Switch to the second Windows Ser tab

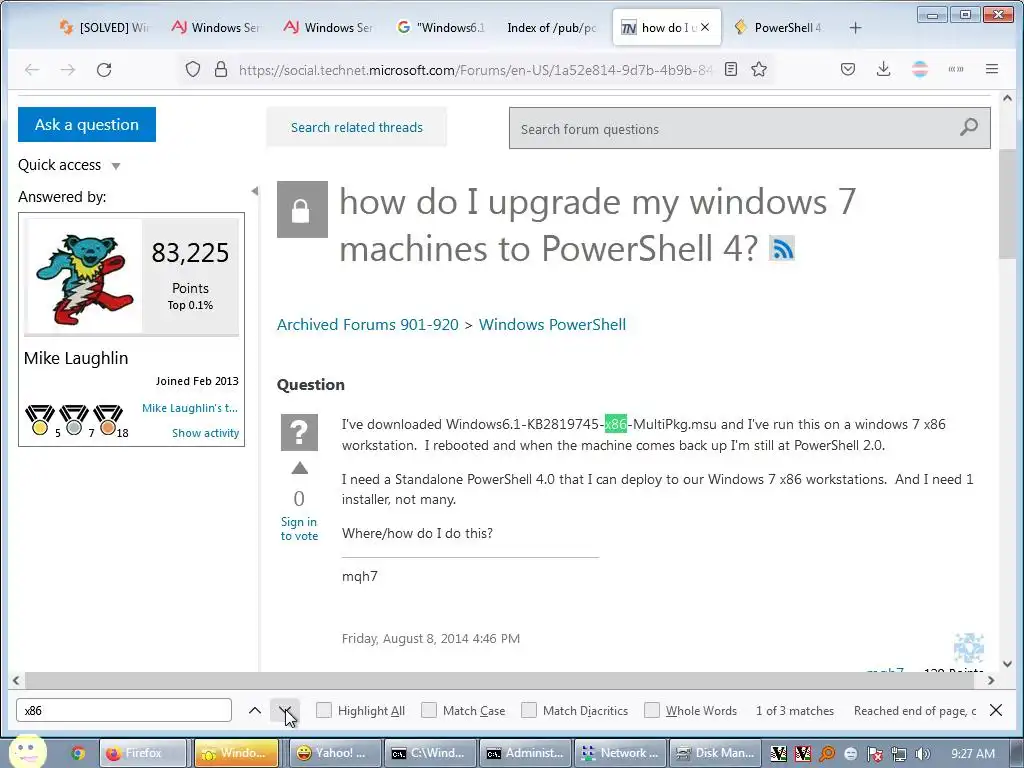[x=328, y=27]
